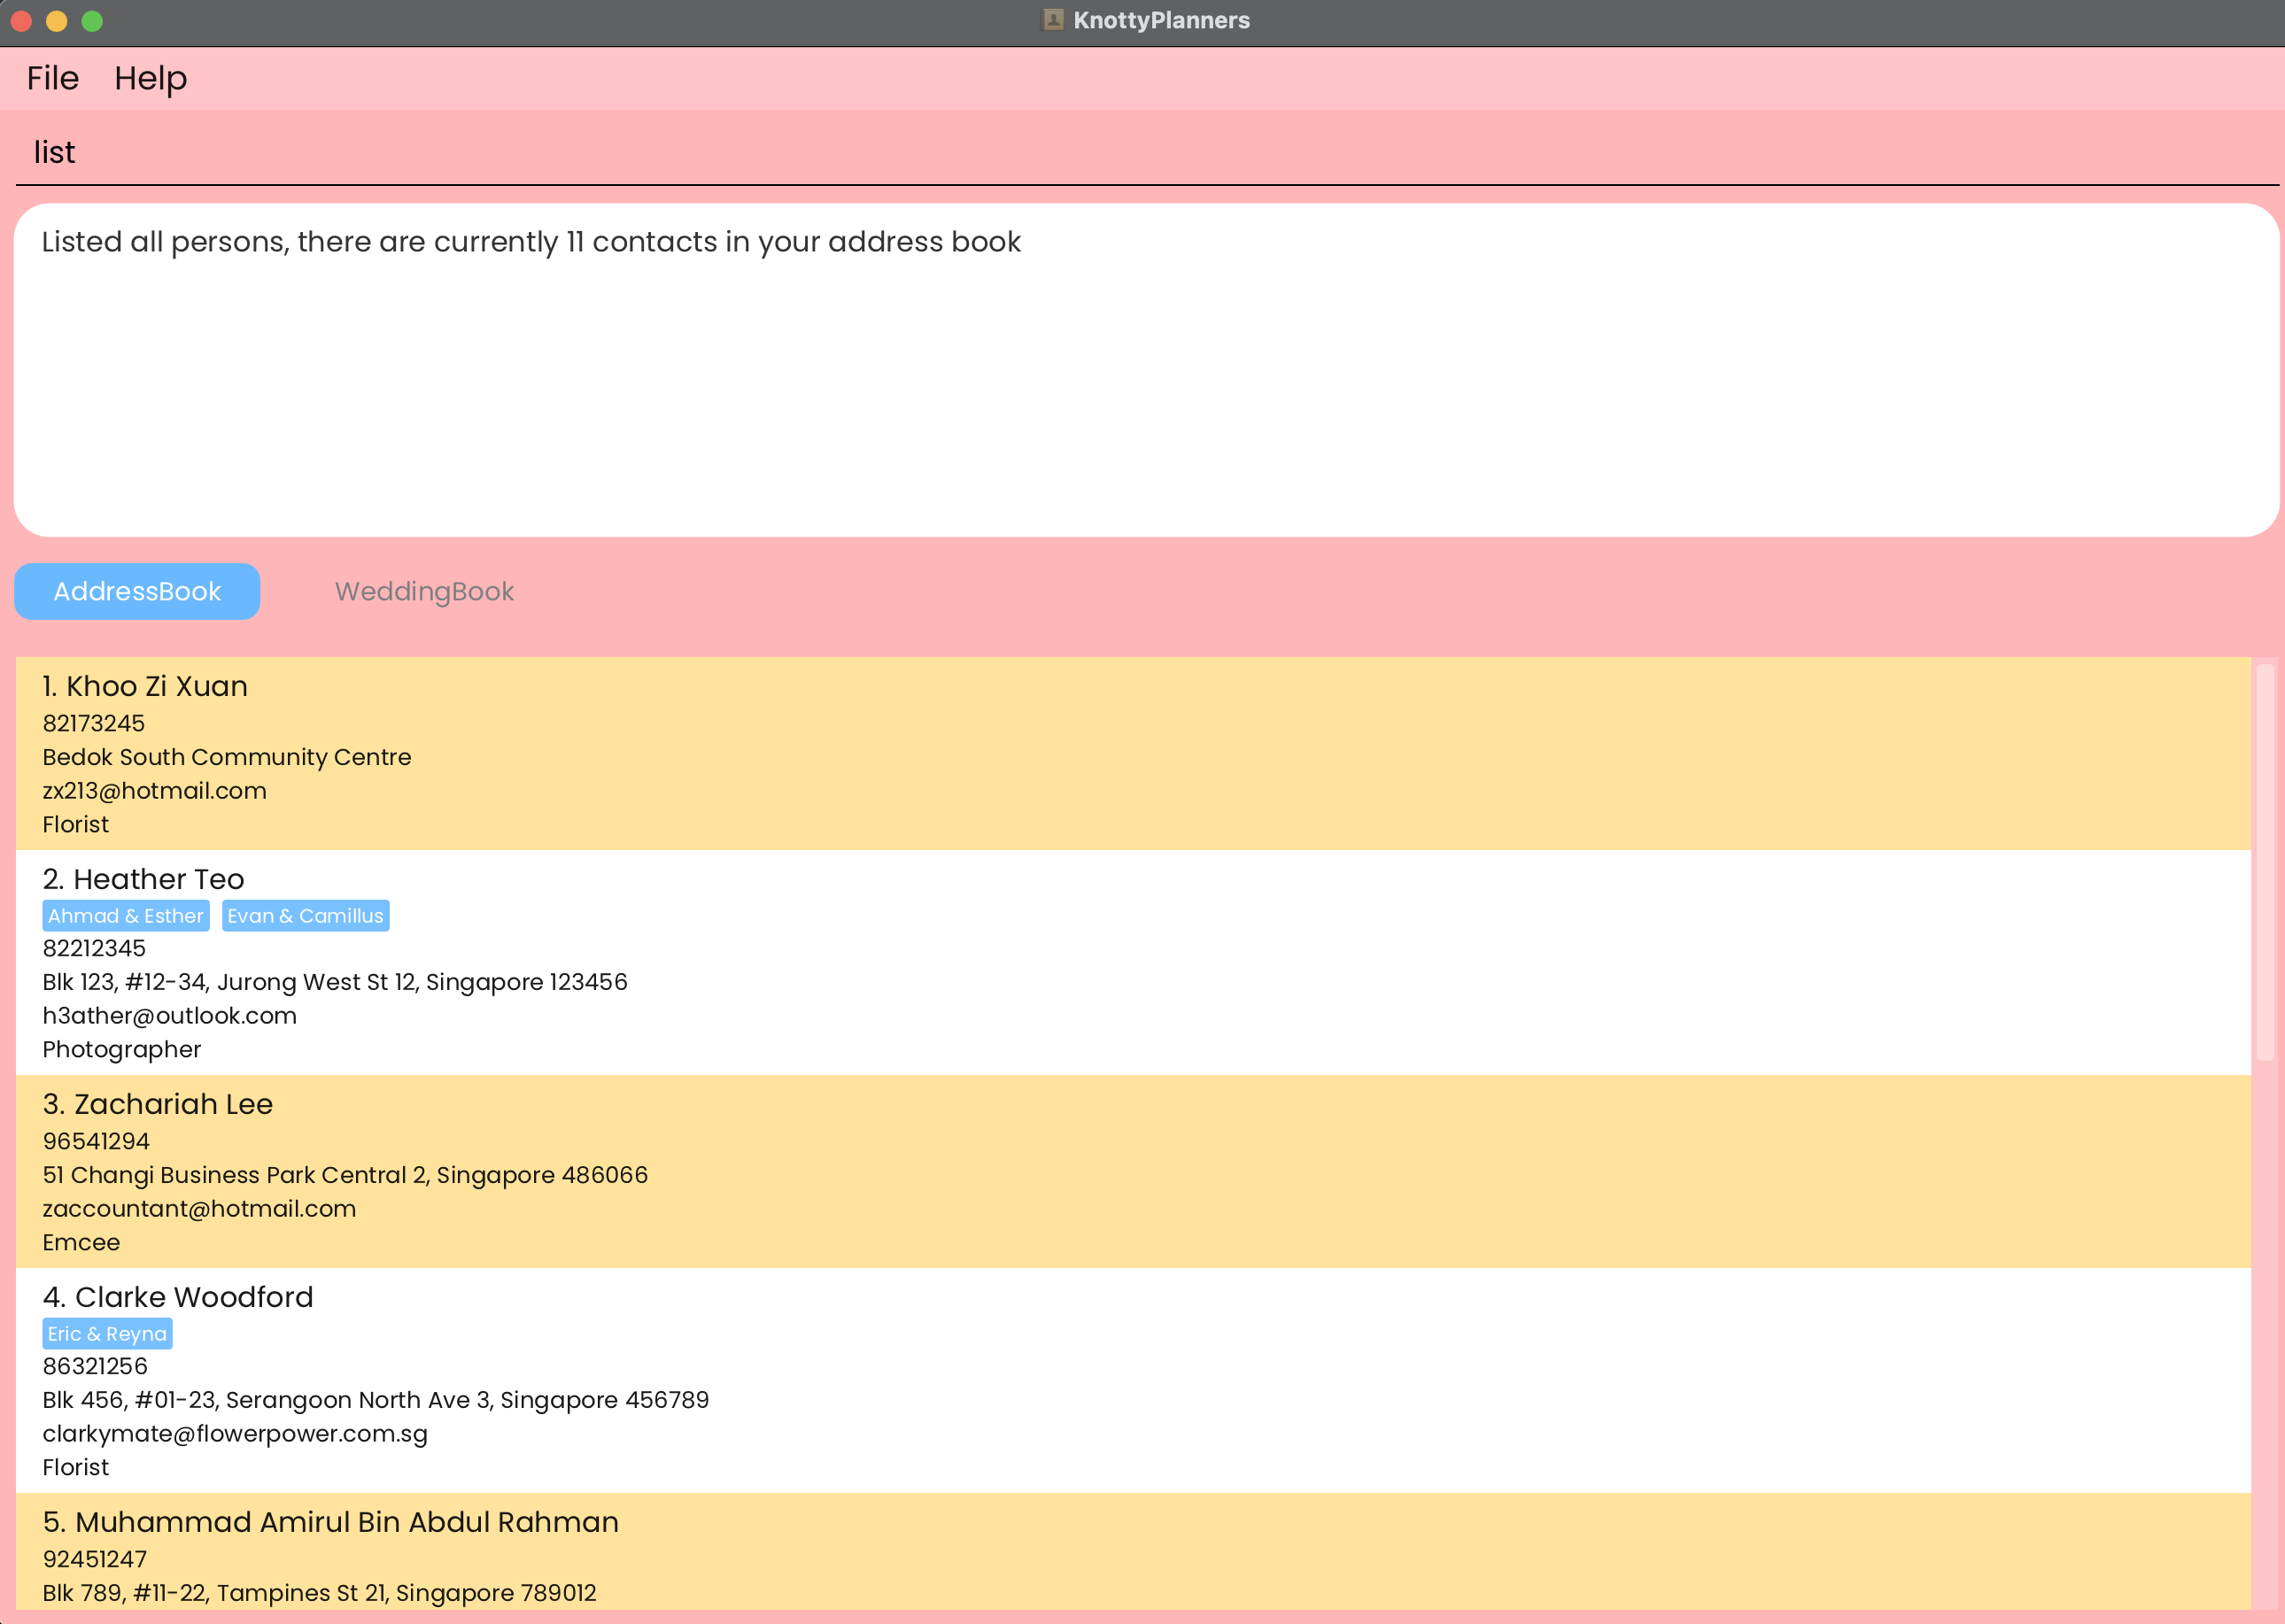This screenshot has height=1624, width=2285.
Task: Click email h3ather@outlook.com in Heather's card
Action: tap(169, 1016)
